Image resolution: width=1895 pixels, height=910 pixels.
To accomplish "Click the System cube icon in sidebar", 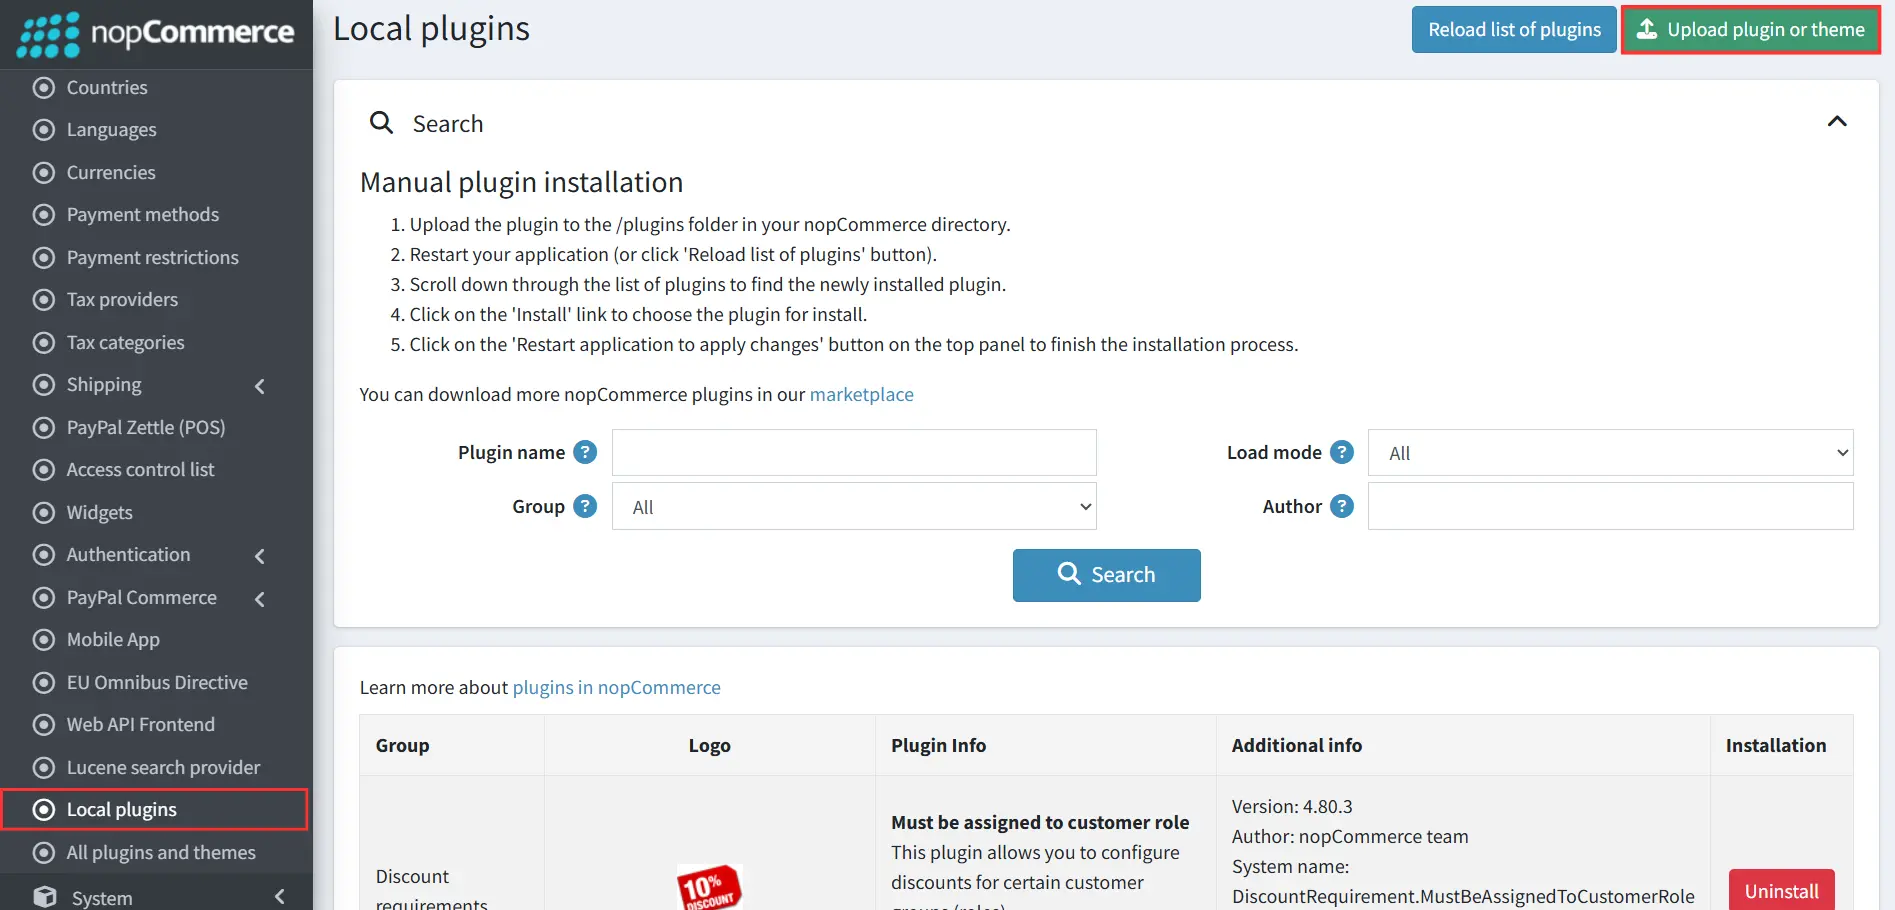I will 44,895.
